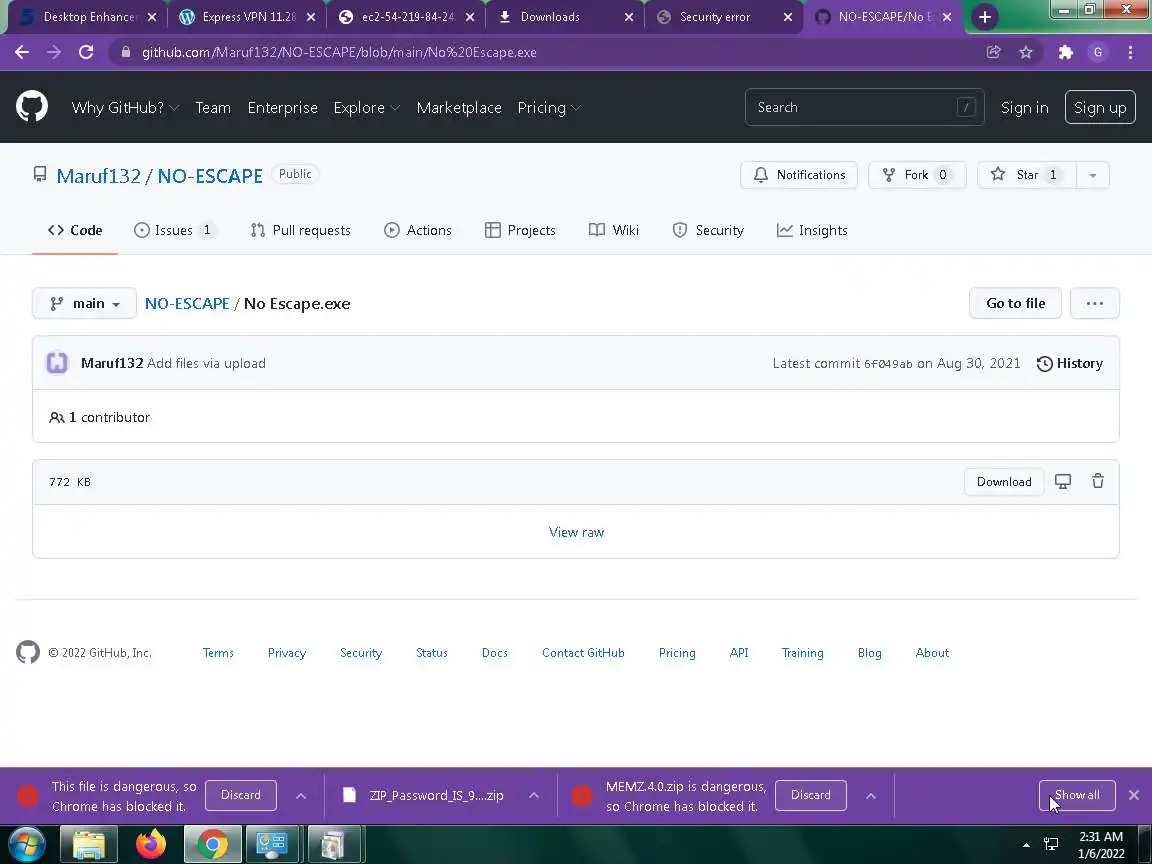
Task: Switch to the ec2-54-219-84 tab
Action: click(x=408, y=17)
